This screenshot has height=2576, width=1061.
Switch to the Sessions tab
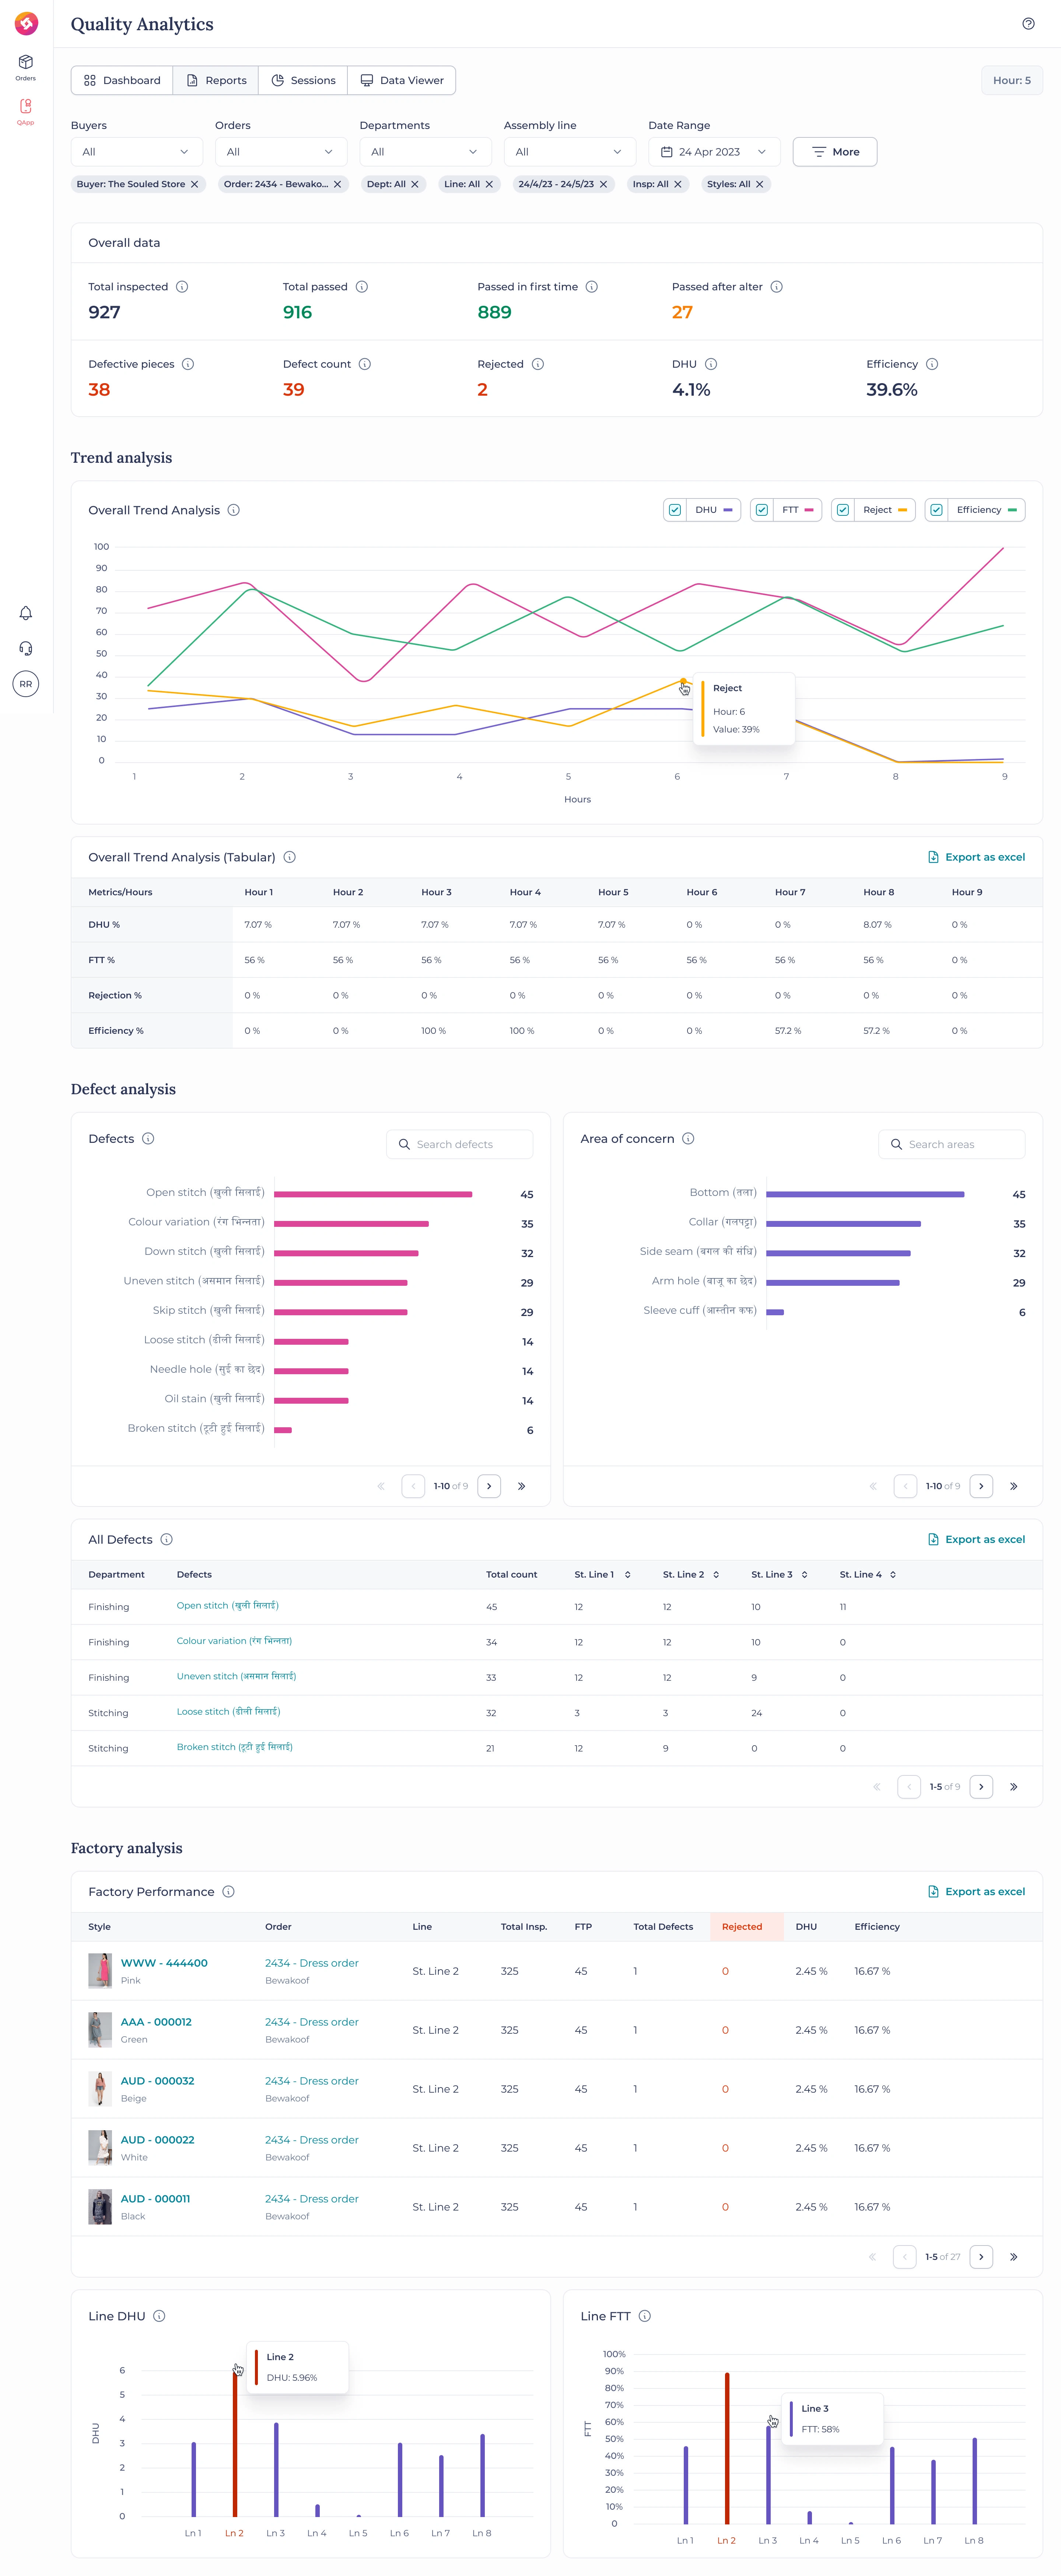(303, 80)
